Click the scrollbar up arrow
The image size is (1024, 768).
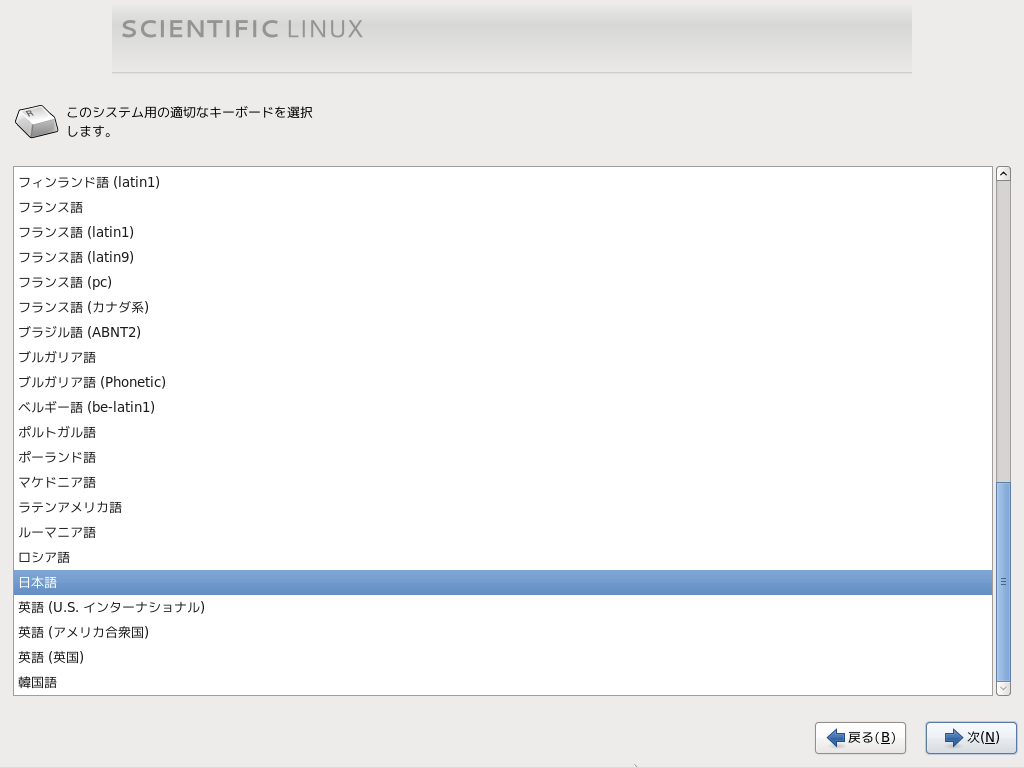pyautogui.click(x=1003, y=174)
